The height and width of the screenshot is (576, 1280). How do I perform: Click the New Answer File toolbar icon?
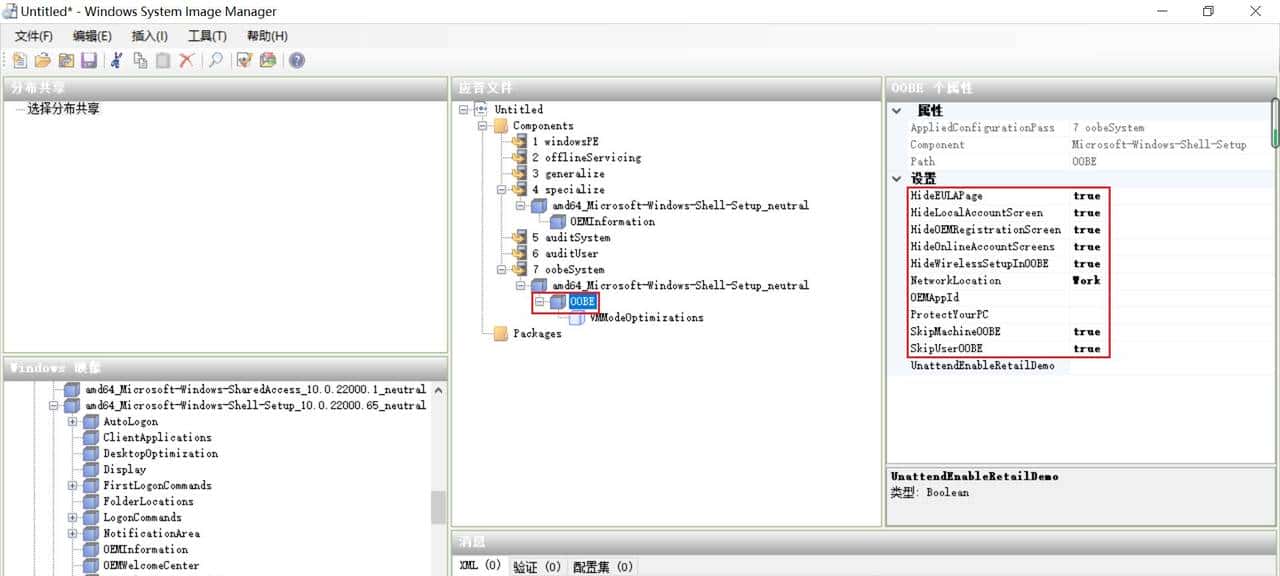20,60
